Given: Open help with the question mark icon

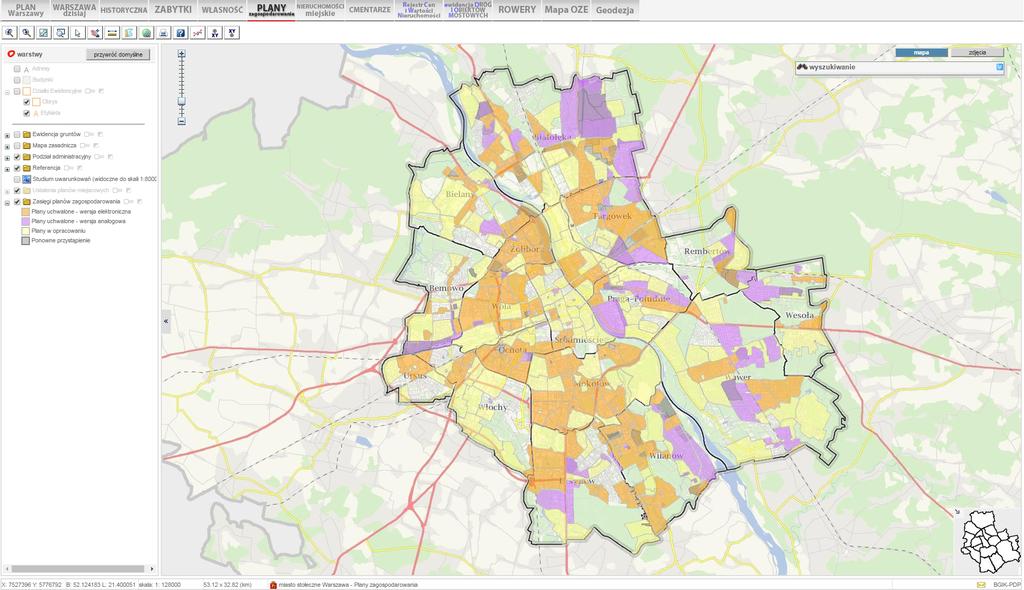Looking at the screenshot, I should click(181, 33).
